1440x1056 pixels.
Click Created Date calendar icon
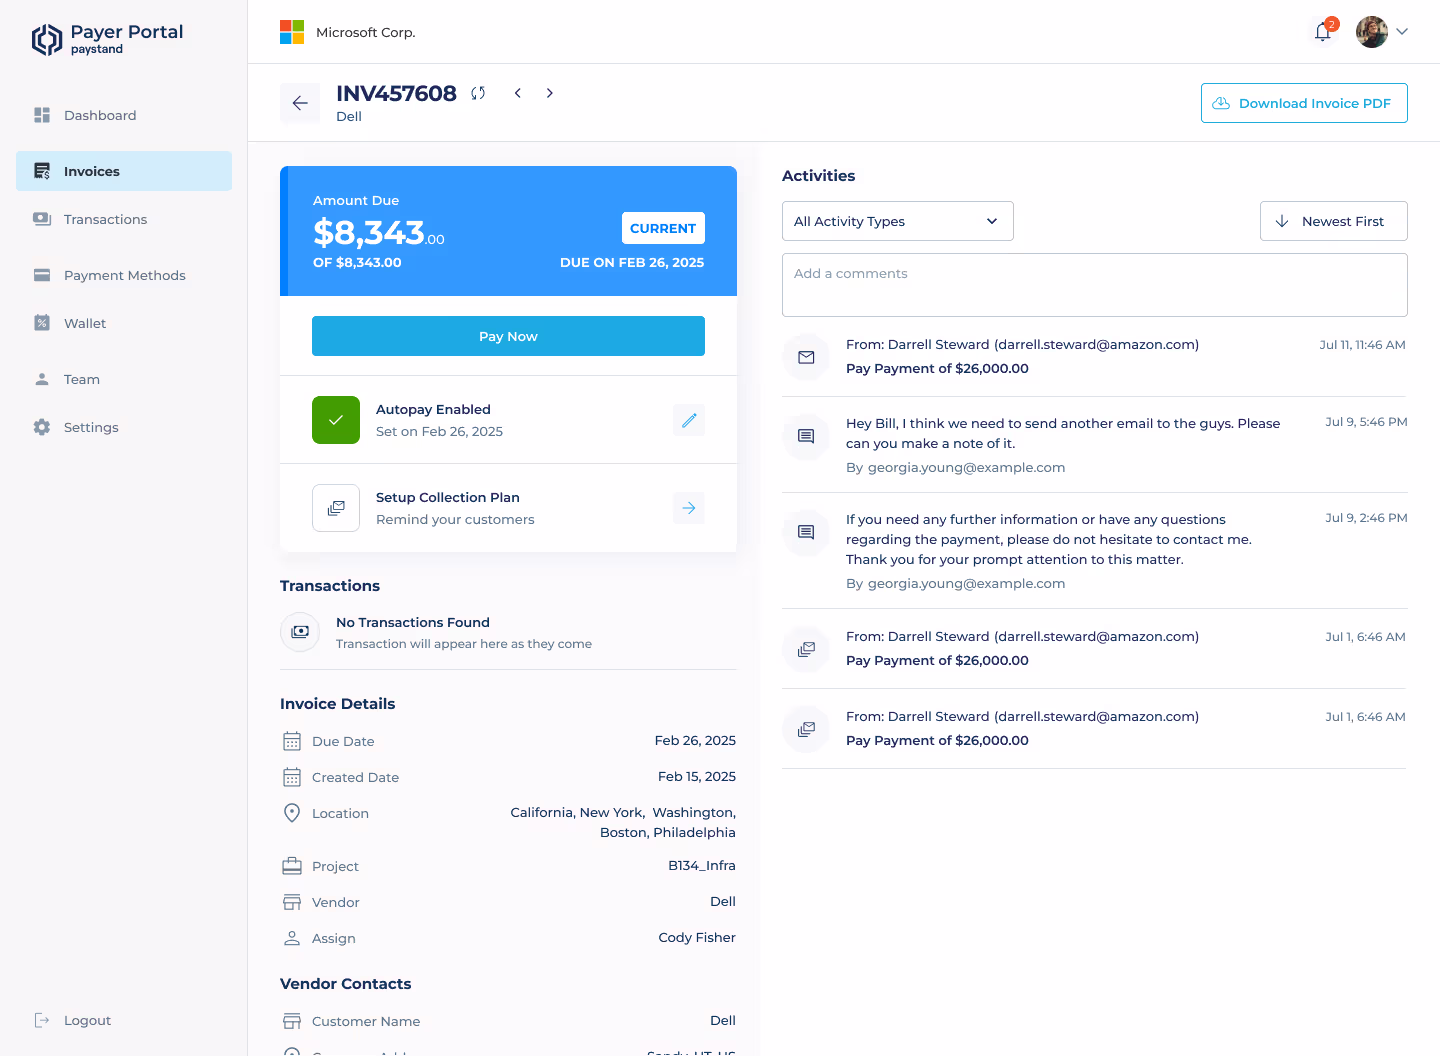click(x=292, y=777)
